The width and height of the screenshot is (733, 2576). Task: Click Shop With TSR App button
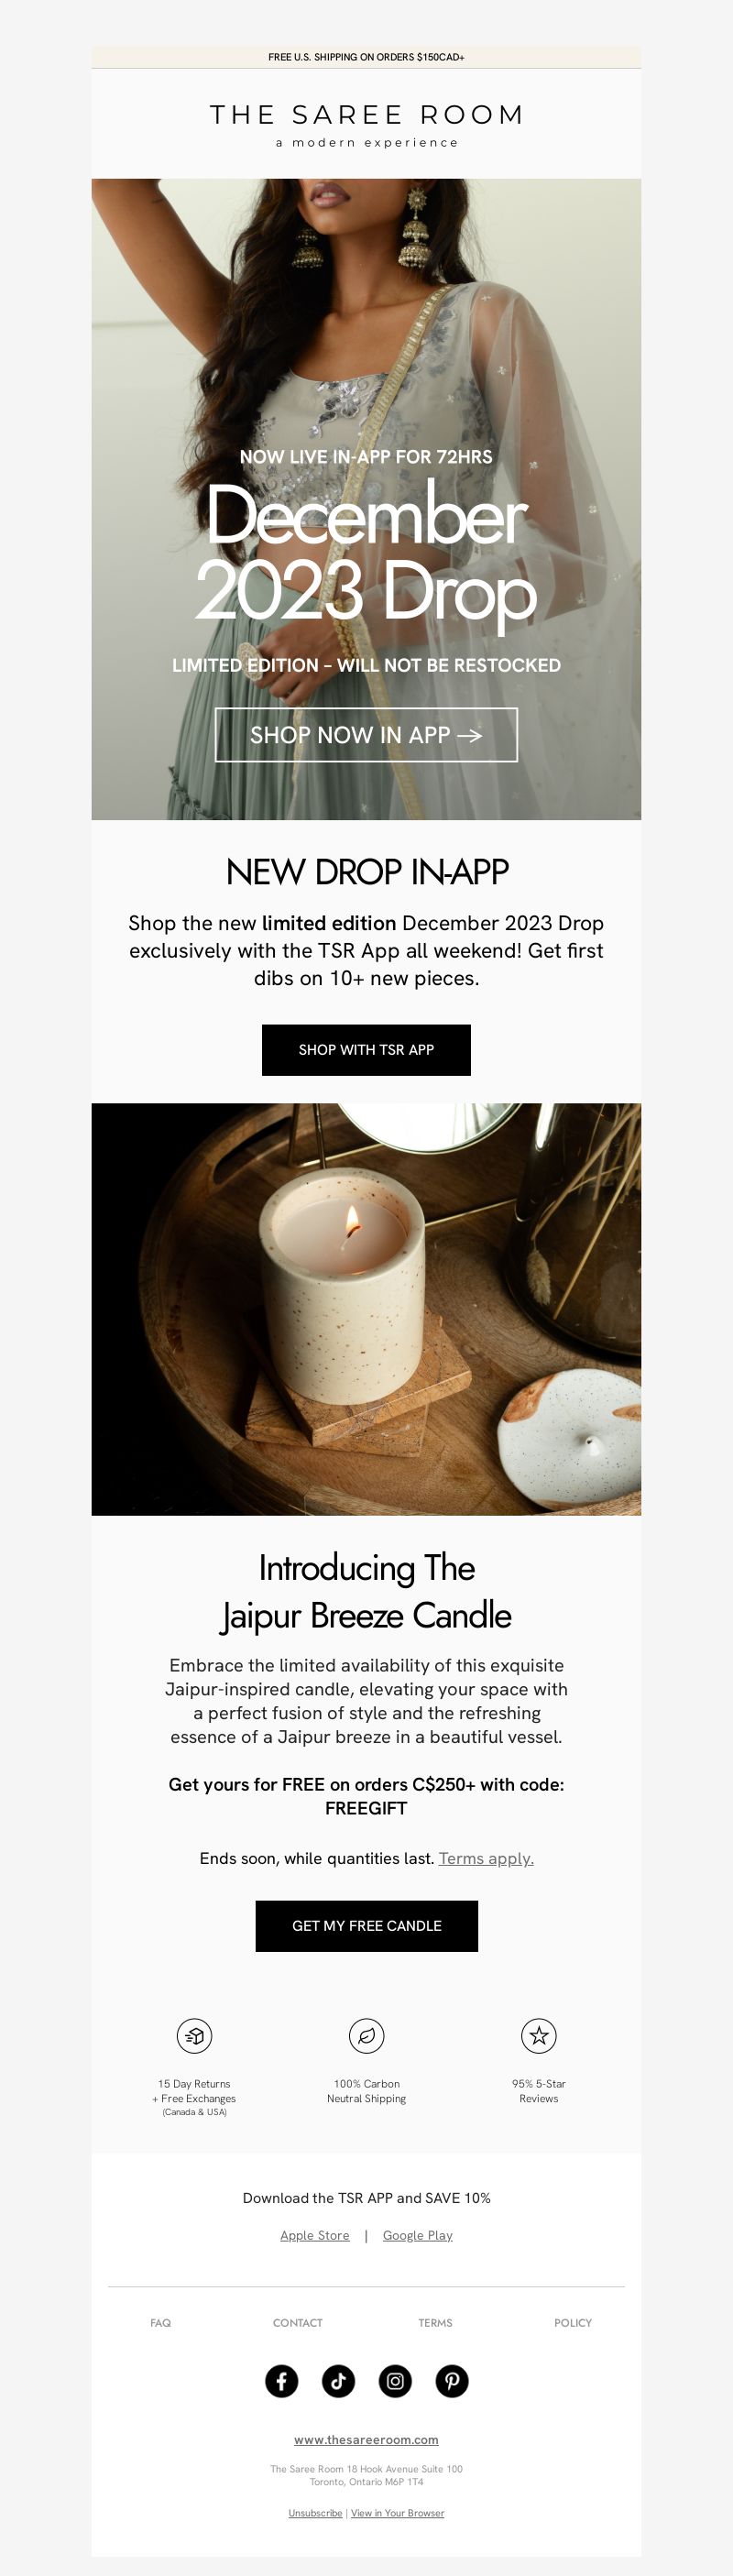[x=366, y=1050]
